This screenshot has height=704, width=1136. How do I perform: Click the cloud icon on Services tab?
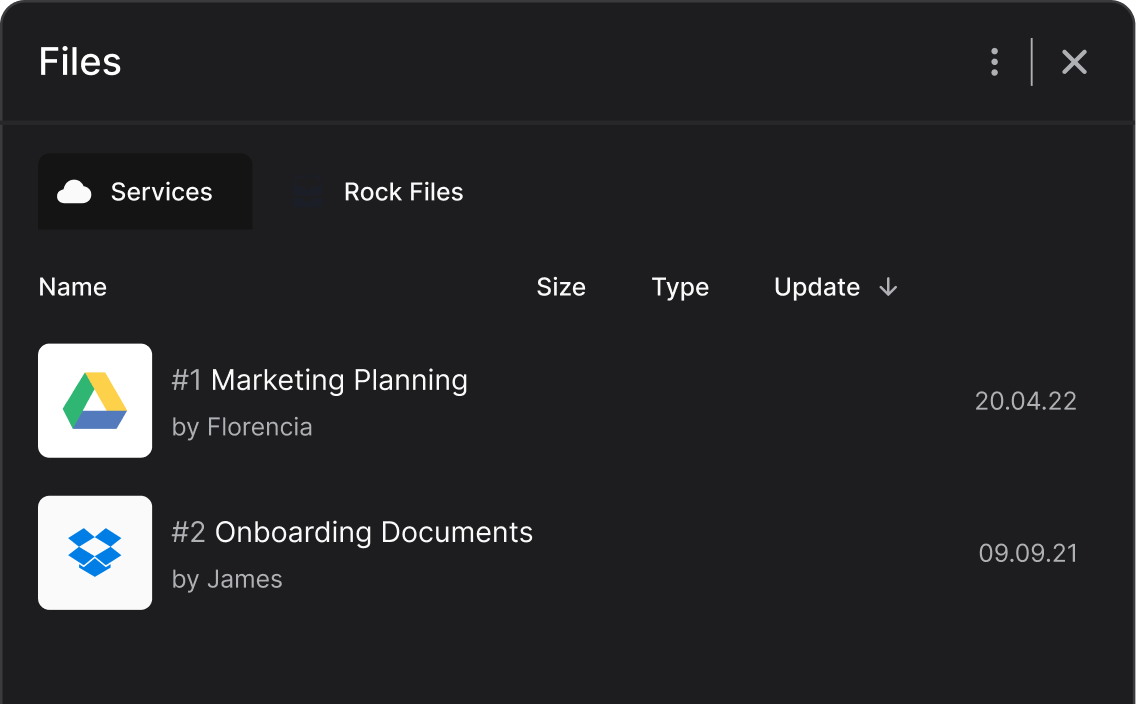coord(76,192)
